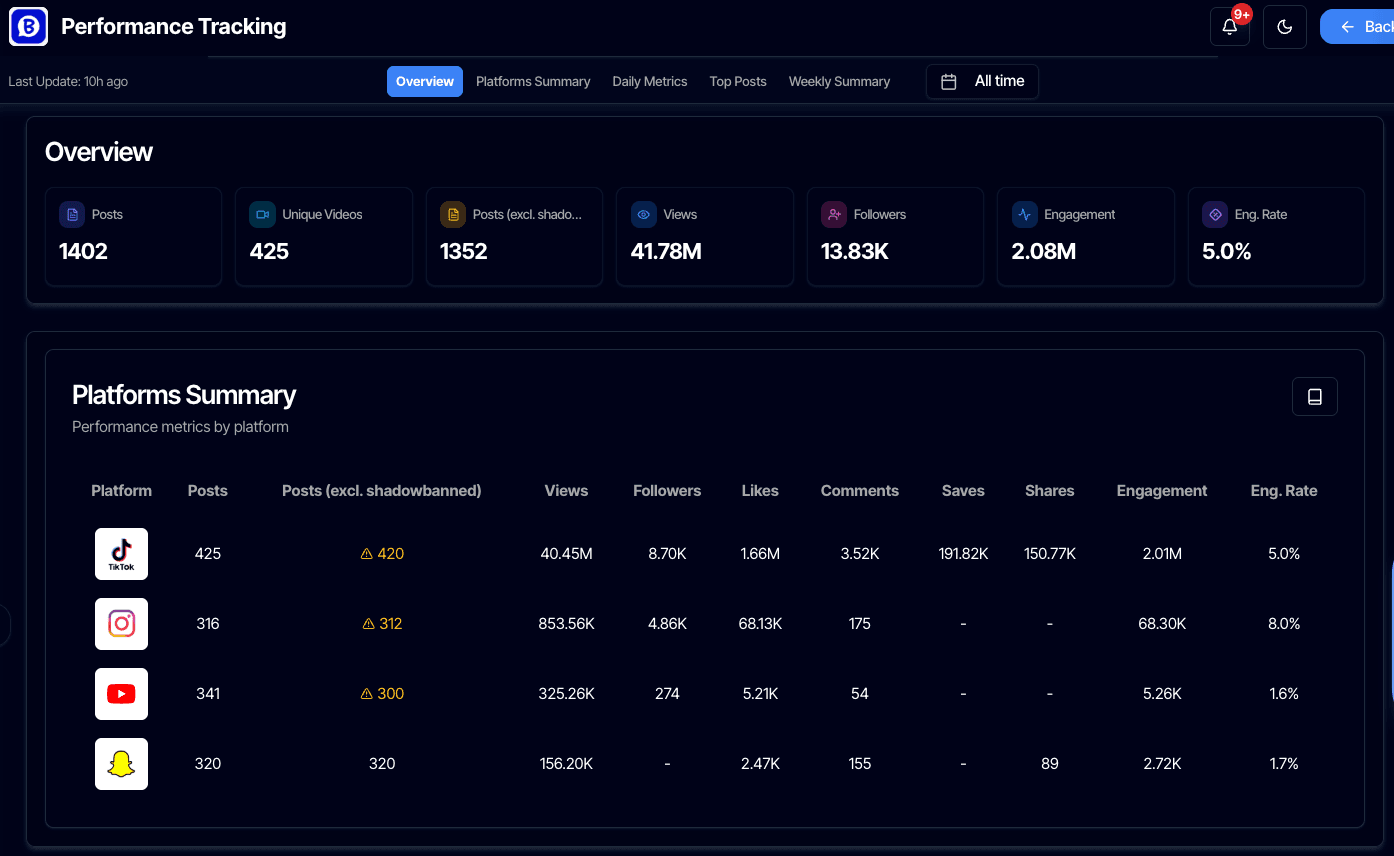Image resolution: width=1394 pixels, height=856 pixels.
Task: Click the 13.83K Followers value
Action: [855, 252]
